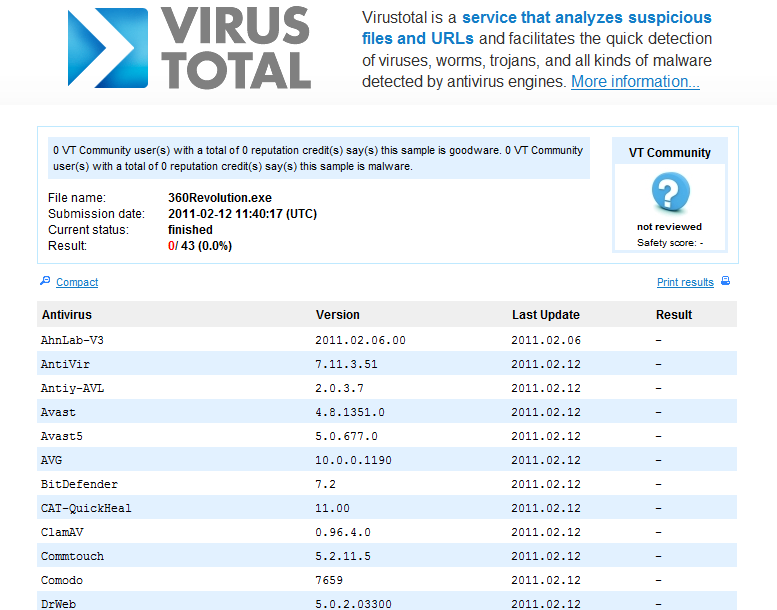Click last update 2011.02.06 for AhnLab-V3

tap(546, 340)
